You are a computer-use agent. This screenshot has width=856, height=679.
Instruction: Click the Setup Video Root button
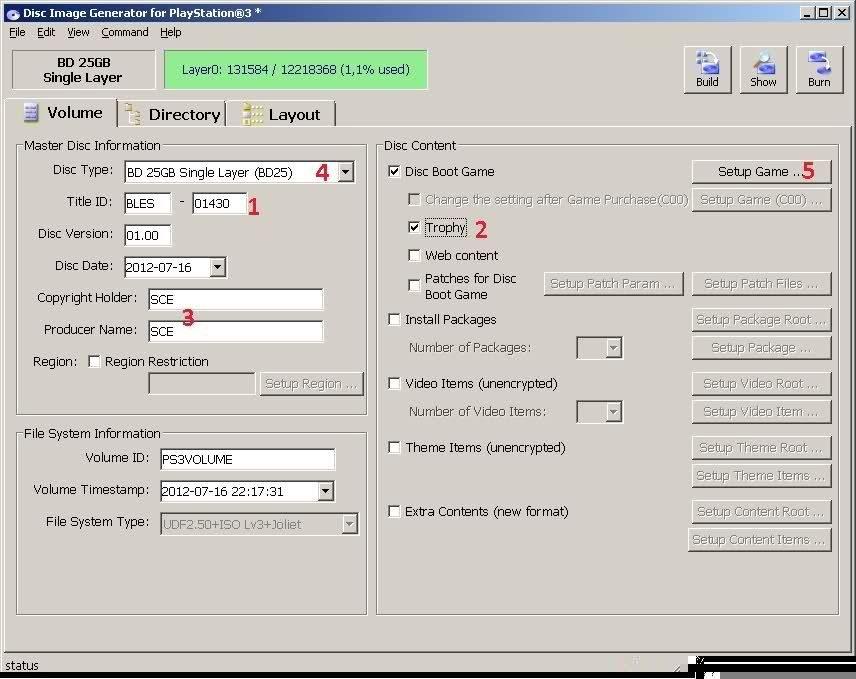762,384
